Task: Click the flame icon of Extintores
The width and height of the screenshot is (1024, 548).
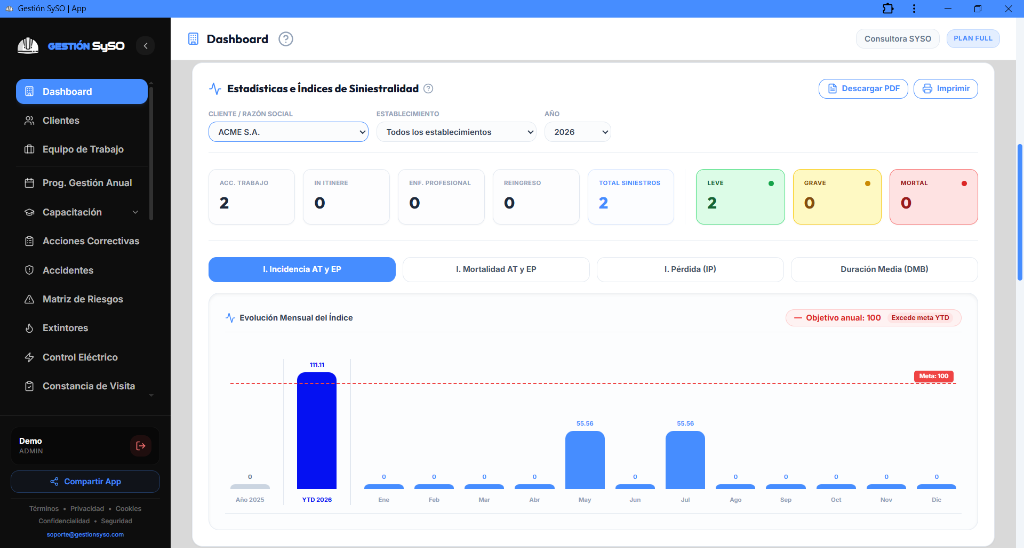Action: click(x=29, y=328)
